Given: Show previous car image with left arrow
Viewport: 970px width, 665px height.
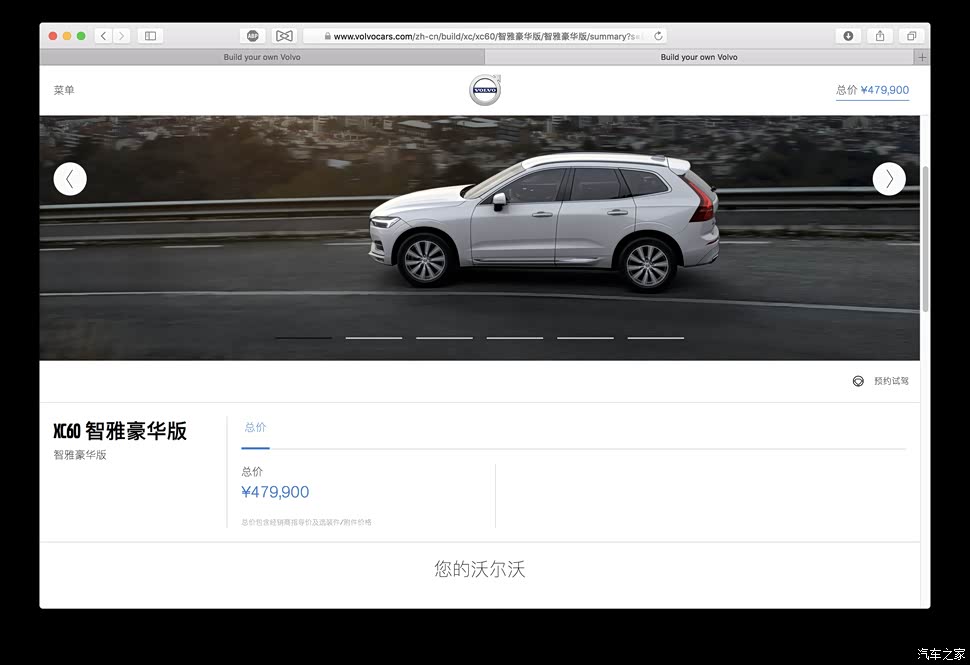Looking at the screenshot, I should click(x=70, y=179).
